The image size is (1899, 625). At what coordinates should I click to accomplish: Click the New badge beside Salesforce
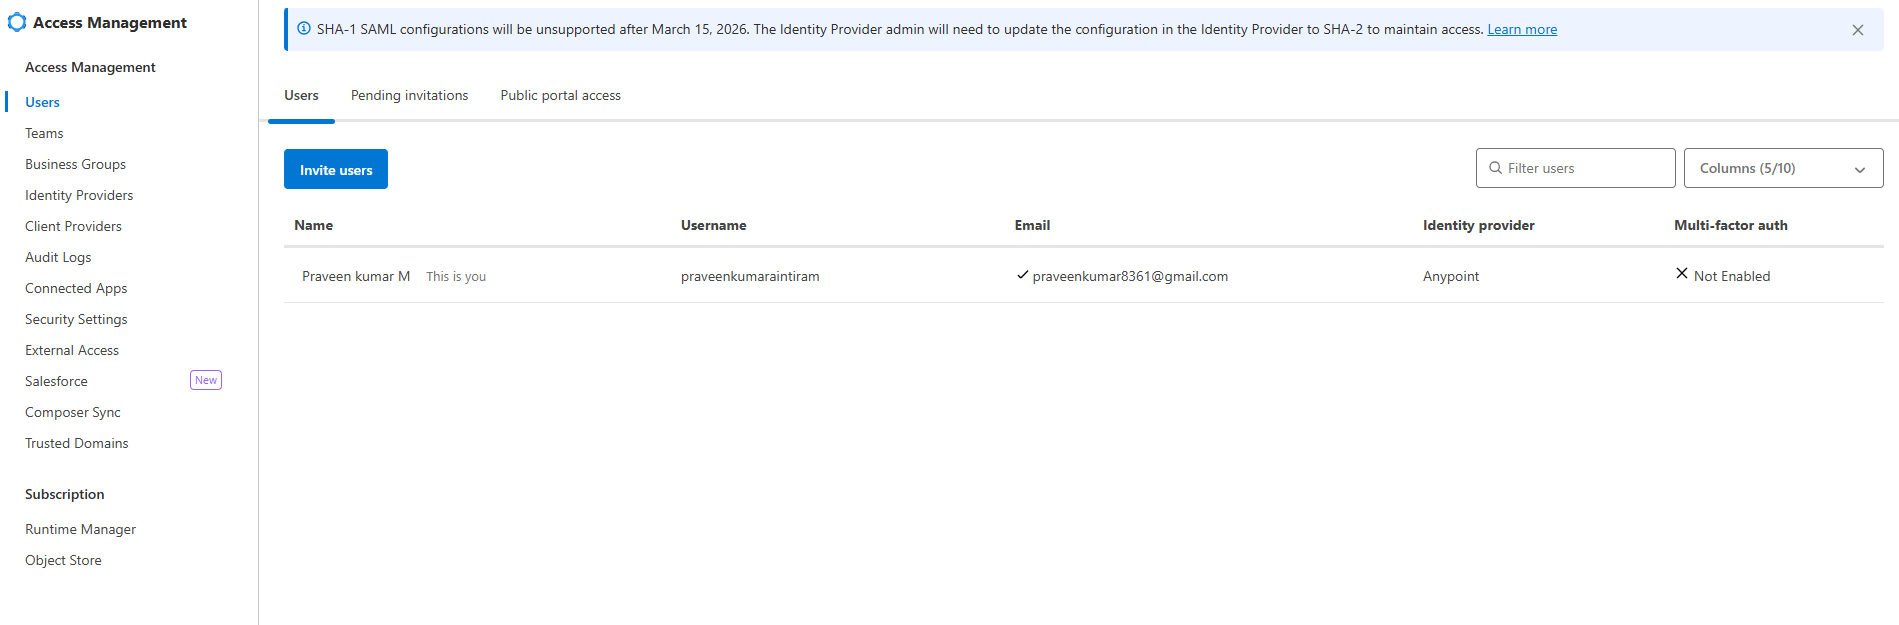(x=205, y=380)
